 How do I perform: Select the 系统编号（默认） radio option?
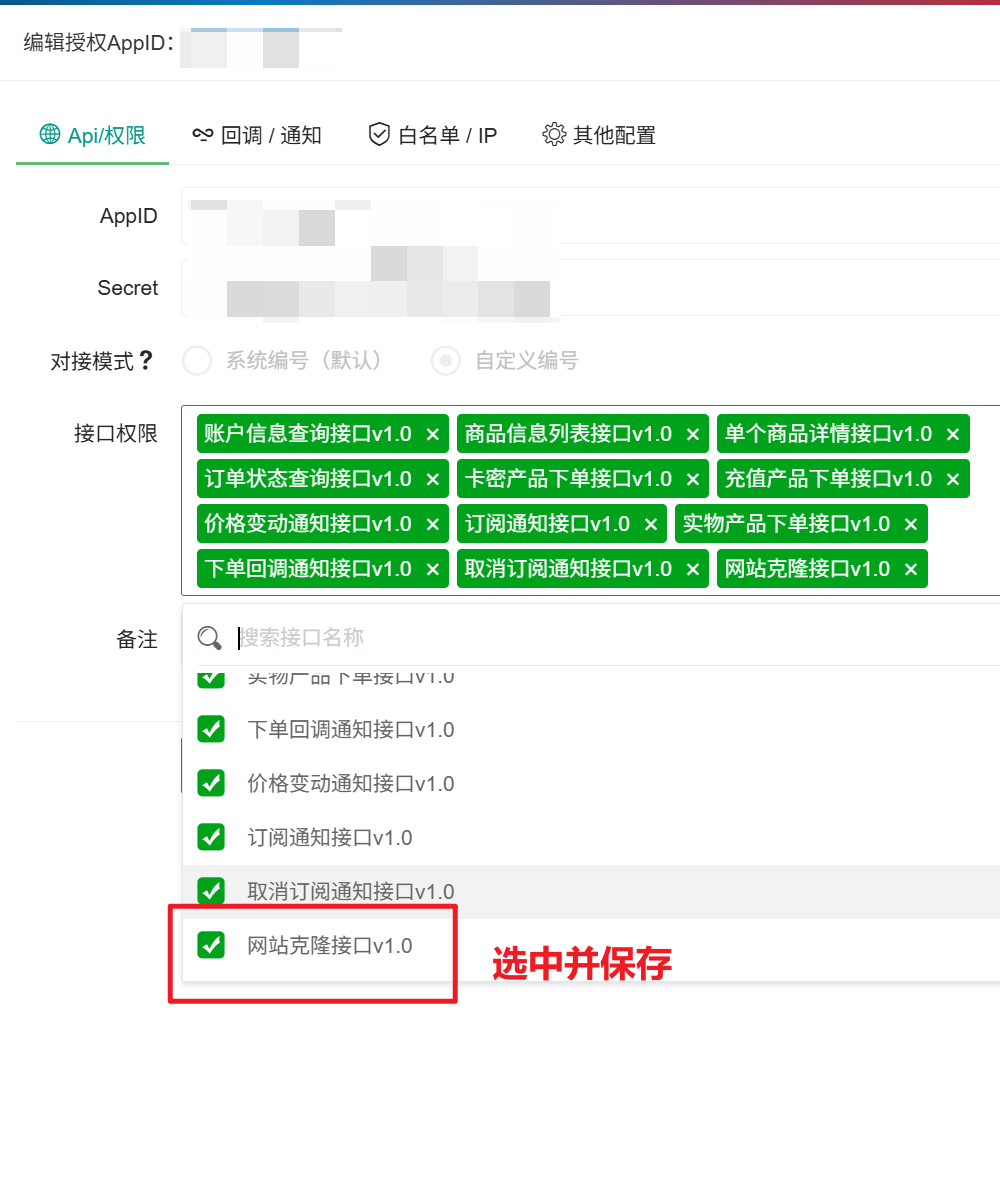[197, 361]
